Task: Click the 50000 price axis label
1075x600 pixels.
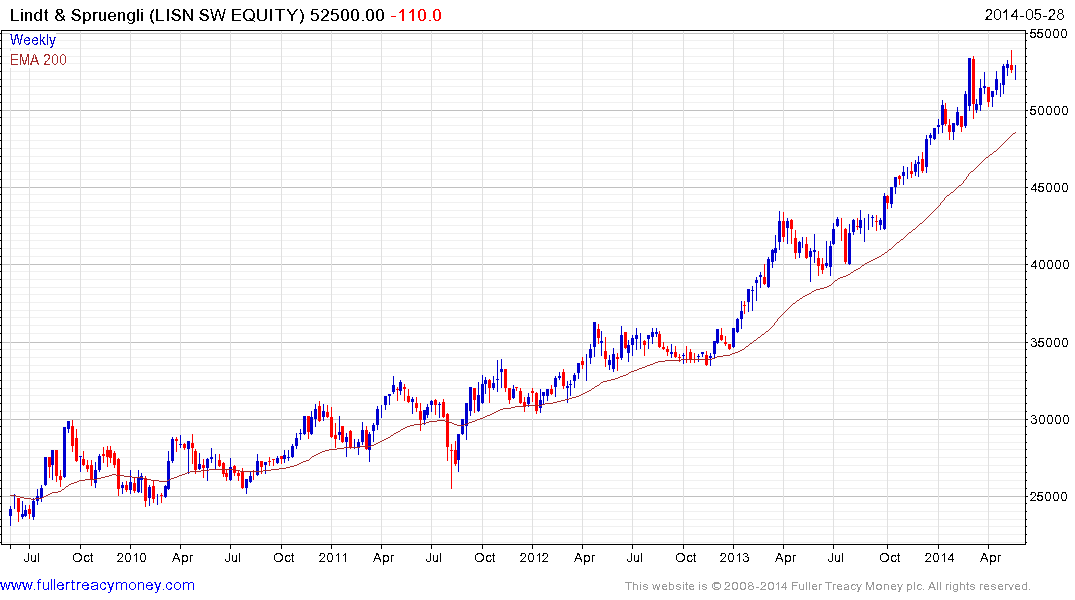Action: click(x=1049, y=110)
